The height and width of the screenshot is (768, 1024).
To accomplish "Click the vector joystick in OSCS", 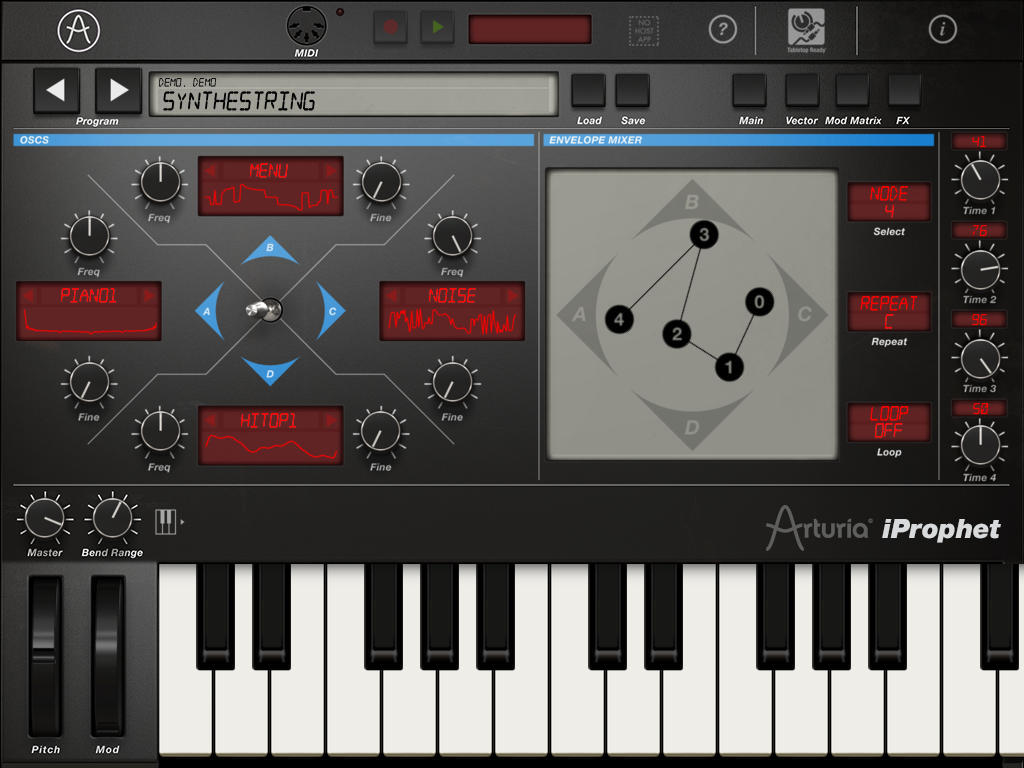I will click(x=264, y=310).
